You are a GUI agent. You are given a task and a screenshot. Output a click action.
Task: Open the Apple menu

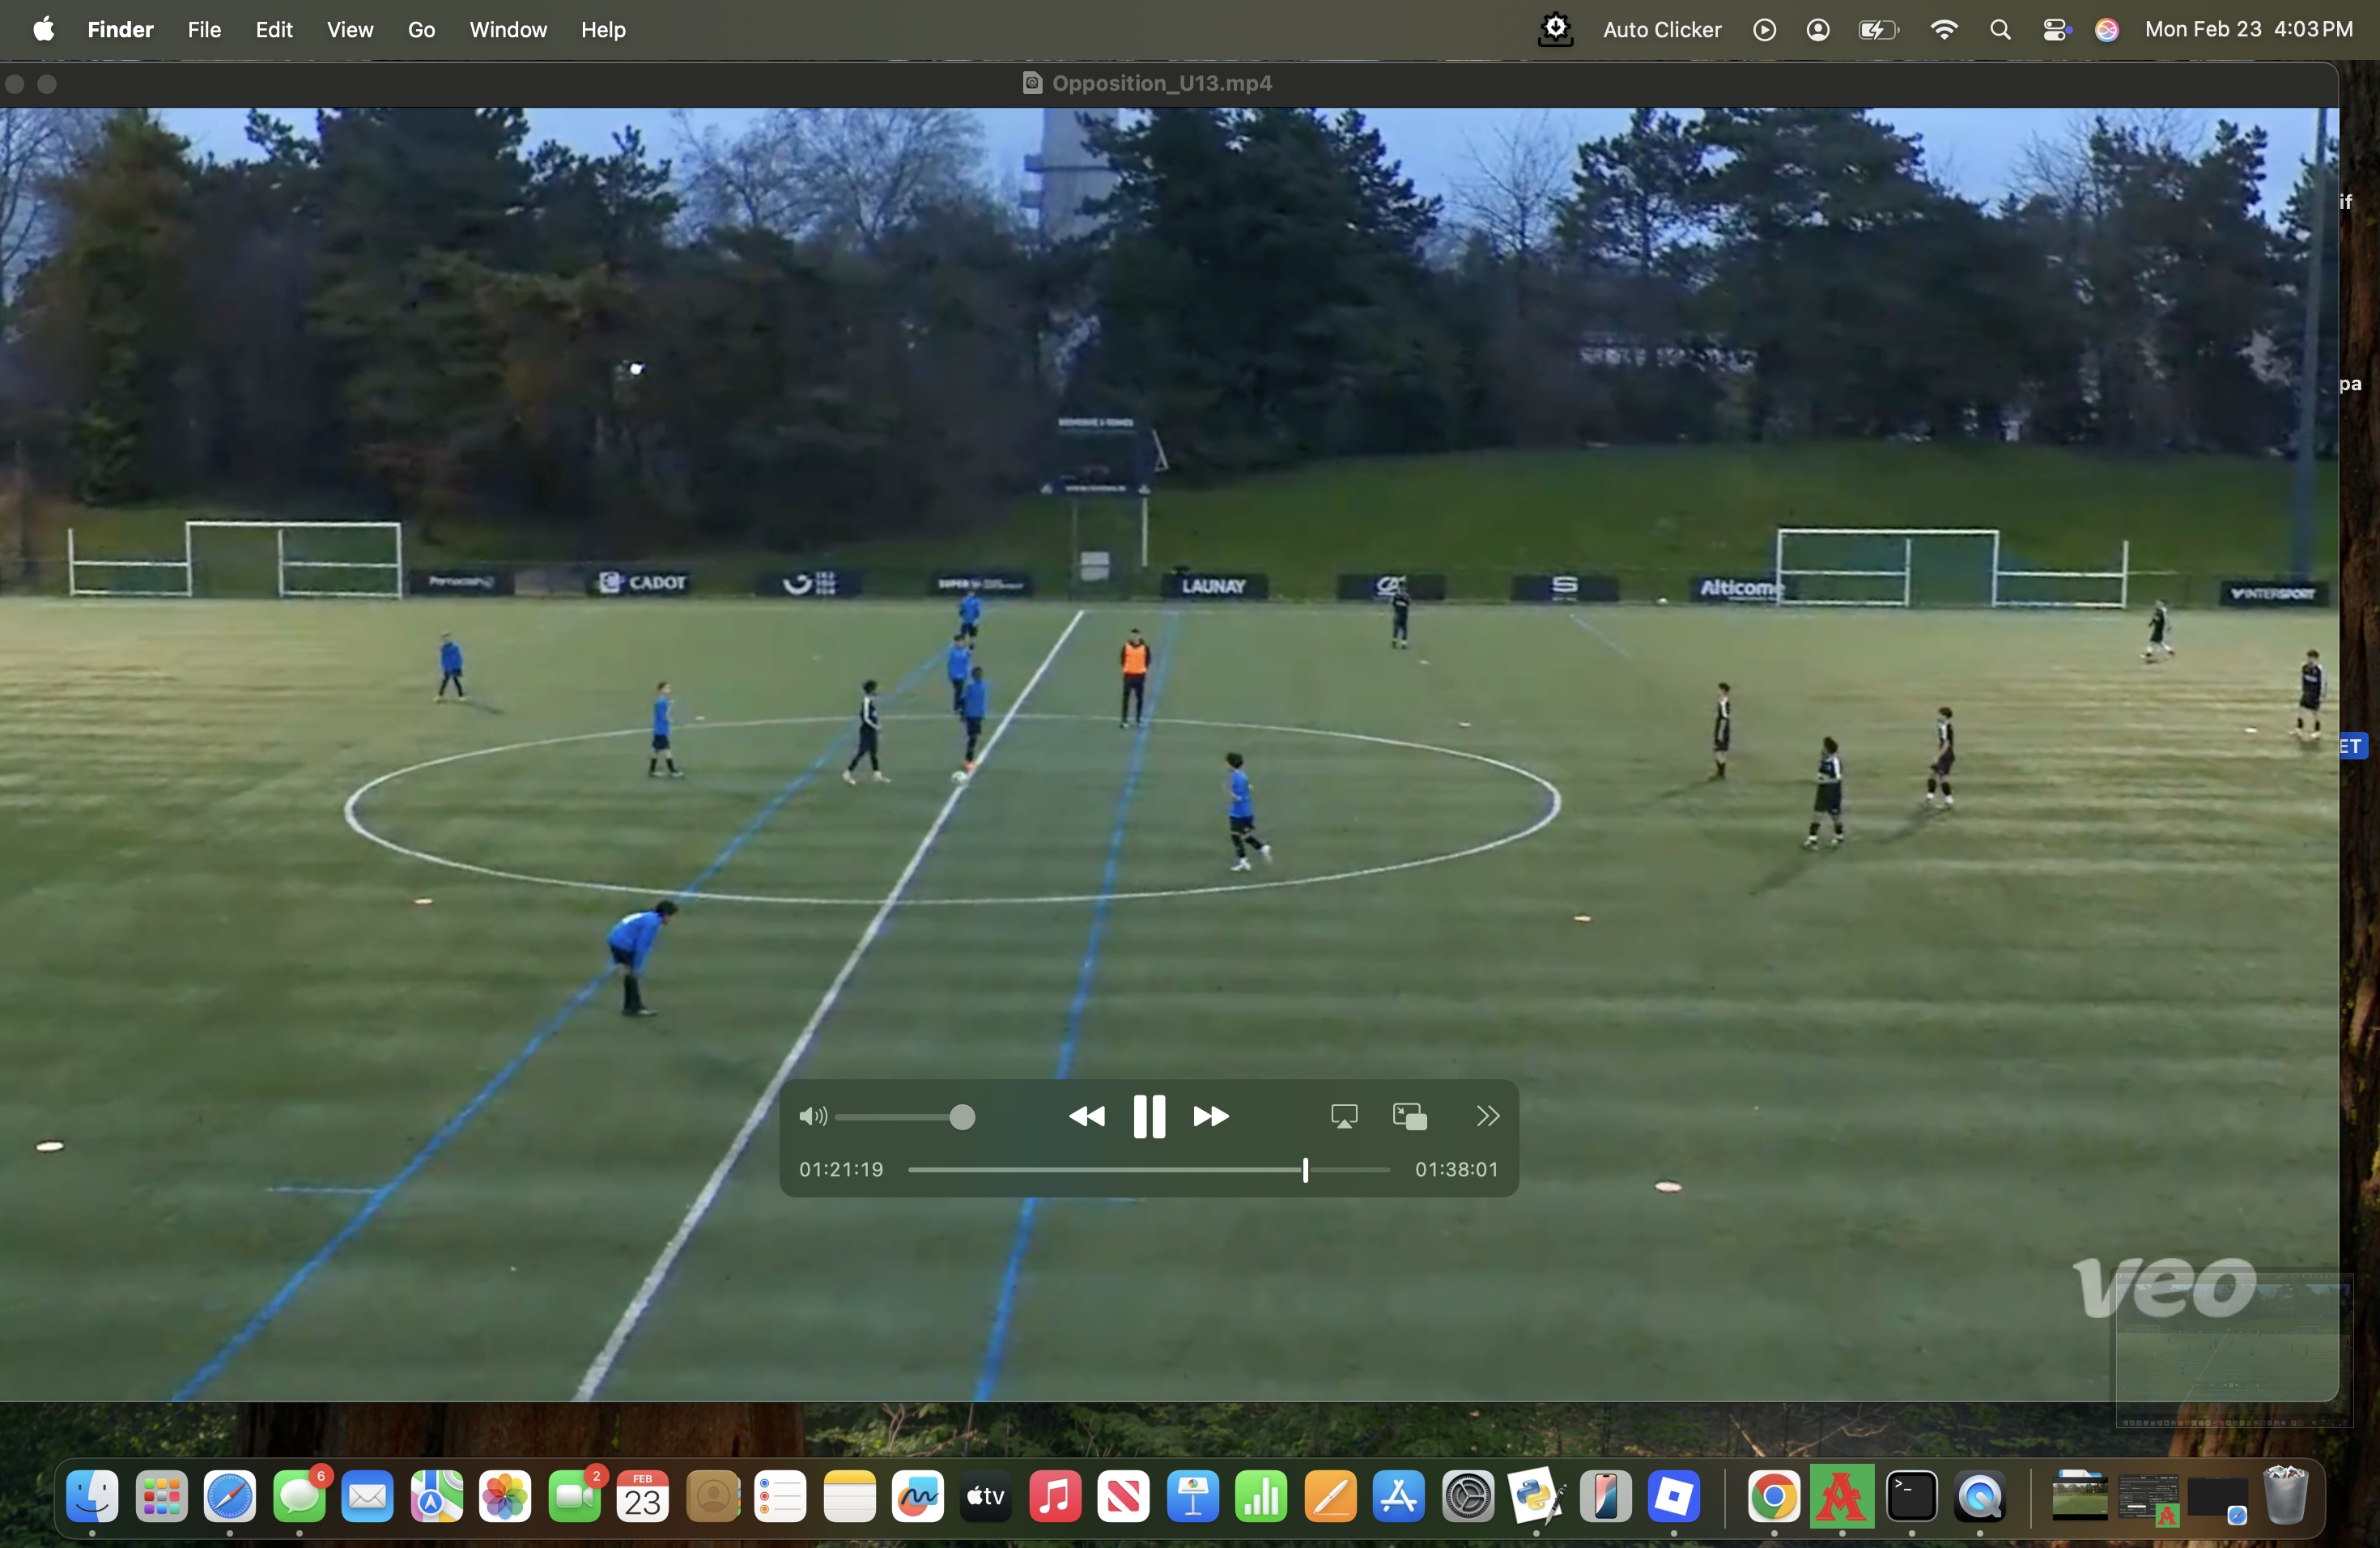pyautogui.click(x=43, y=29)
